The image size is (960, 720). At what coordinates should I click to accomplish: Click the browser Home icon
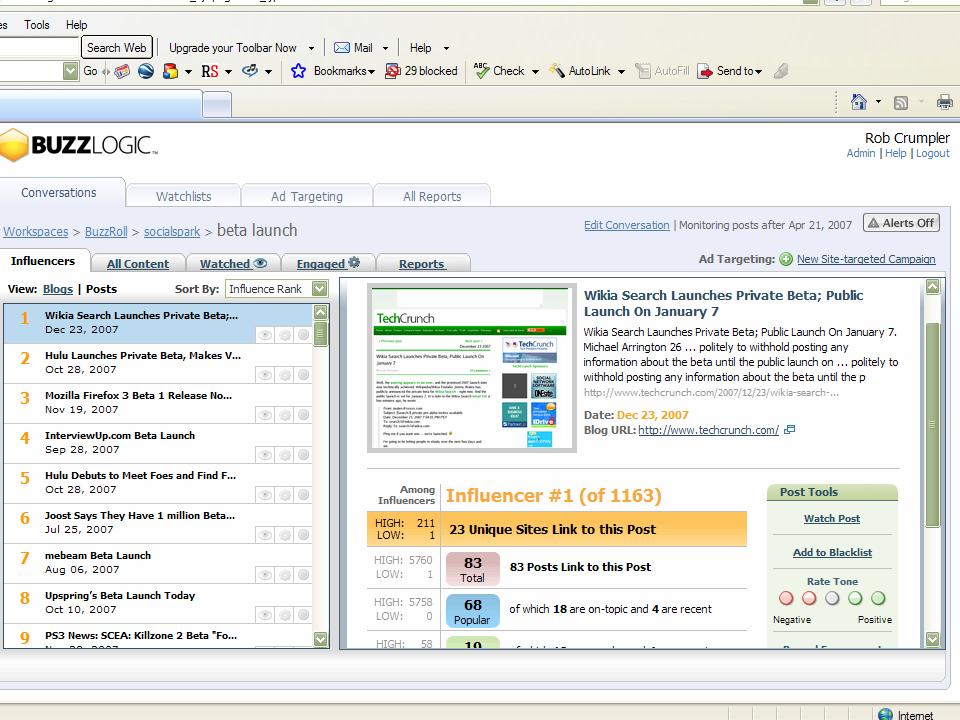click(858, 102)
